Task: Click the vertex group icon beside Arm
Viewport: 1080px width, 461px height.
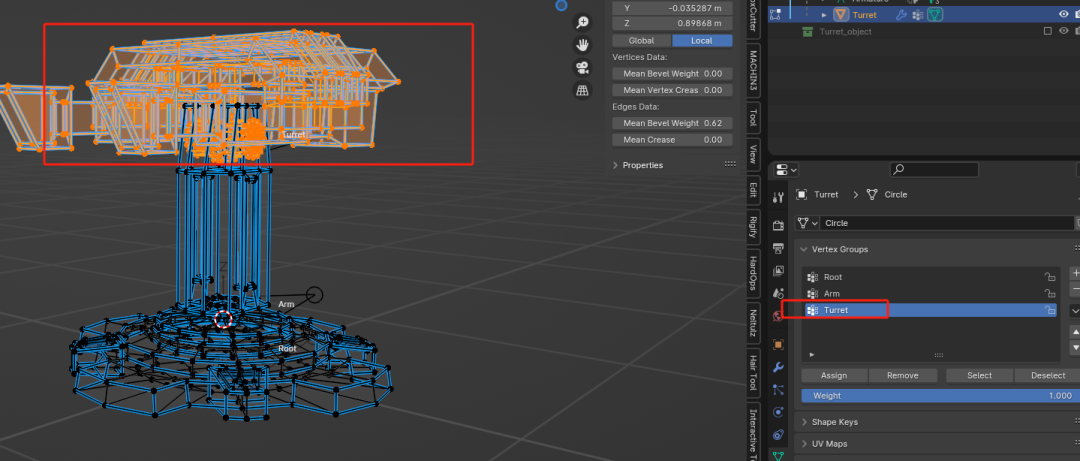Action: (x=813, y=294)
